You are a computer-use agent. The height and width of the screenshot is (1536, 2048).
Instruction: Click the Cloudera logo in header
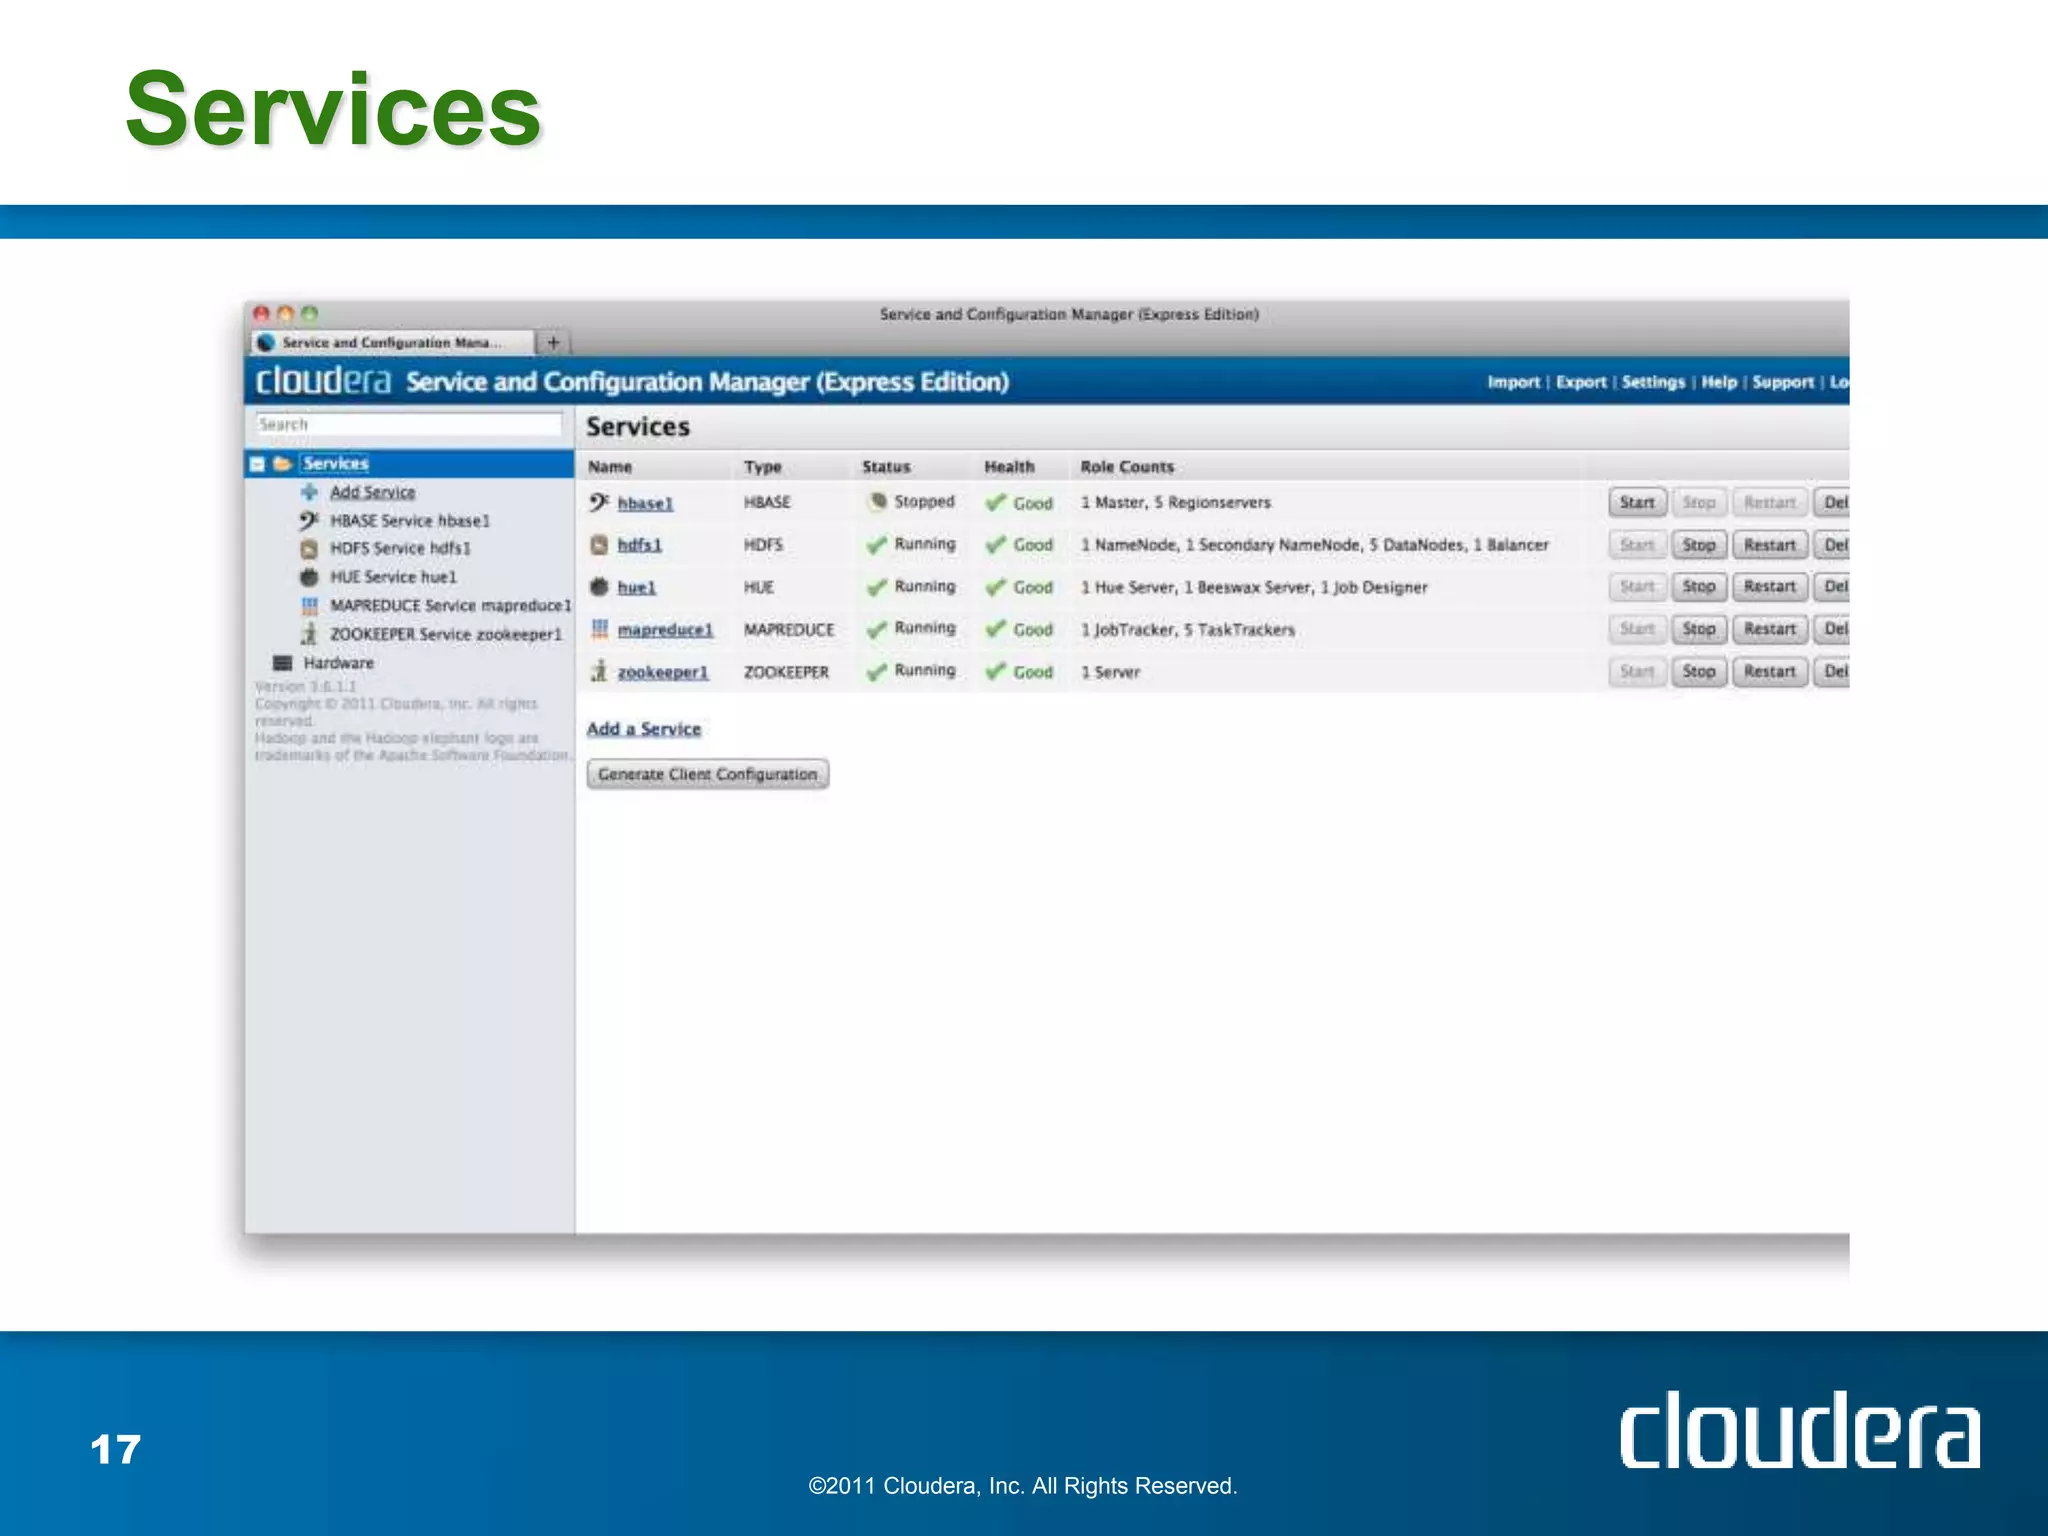(x=323, y=381)
